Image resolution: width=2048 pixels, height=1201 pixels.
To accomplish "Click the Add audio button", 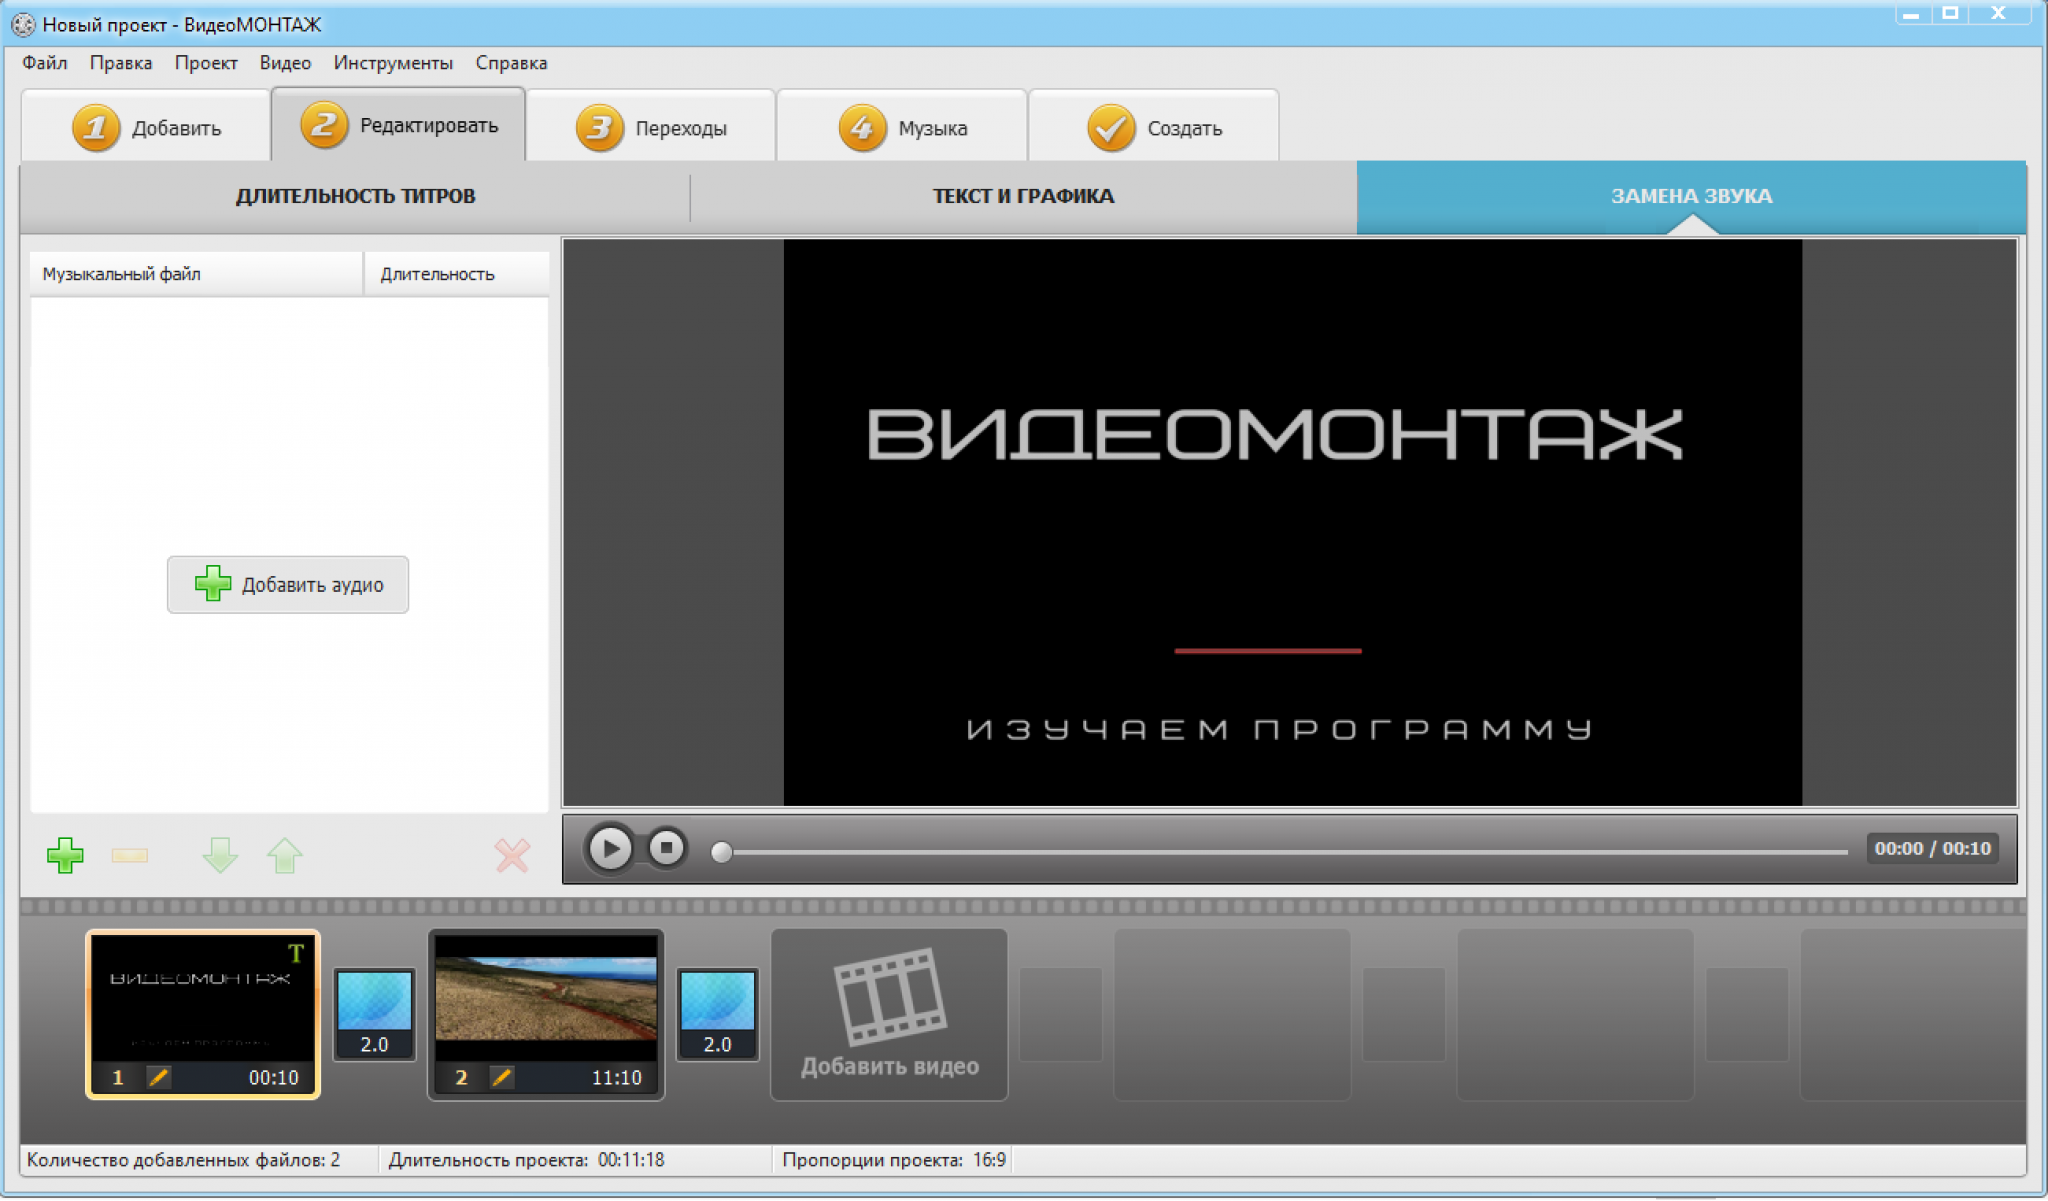I will (286, 583).
